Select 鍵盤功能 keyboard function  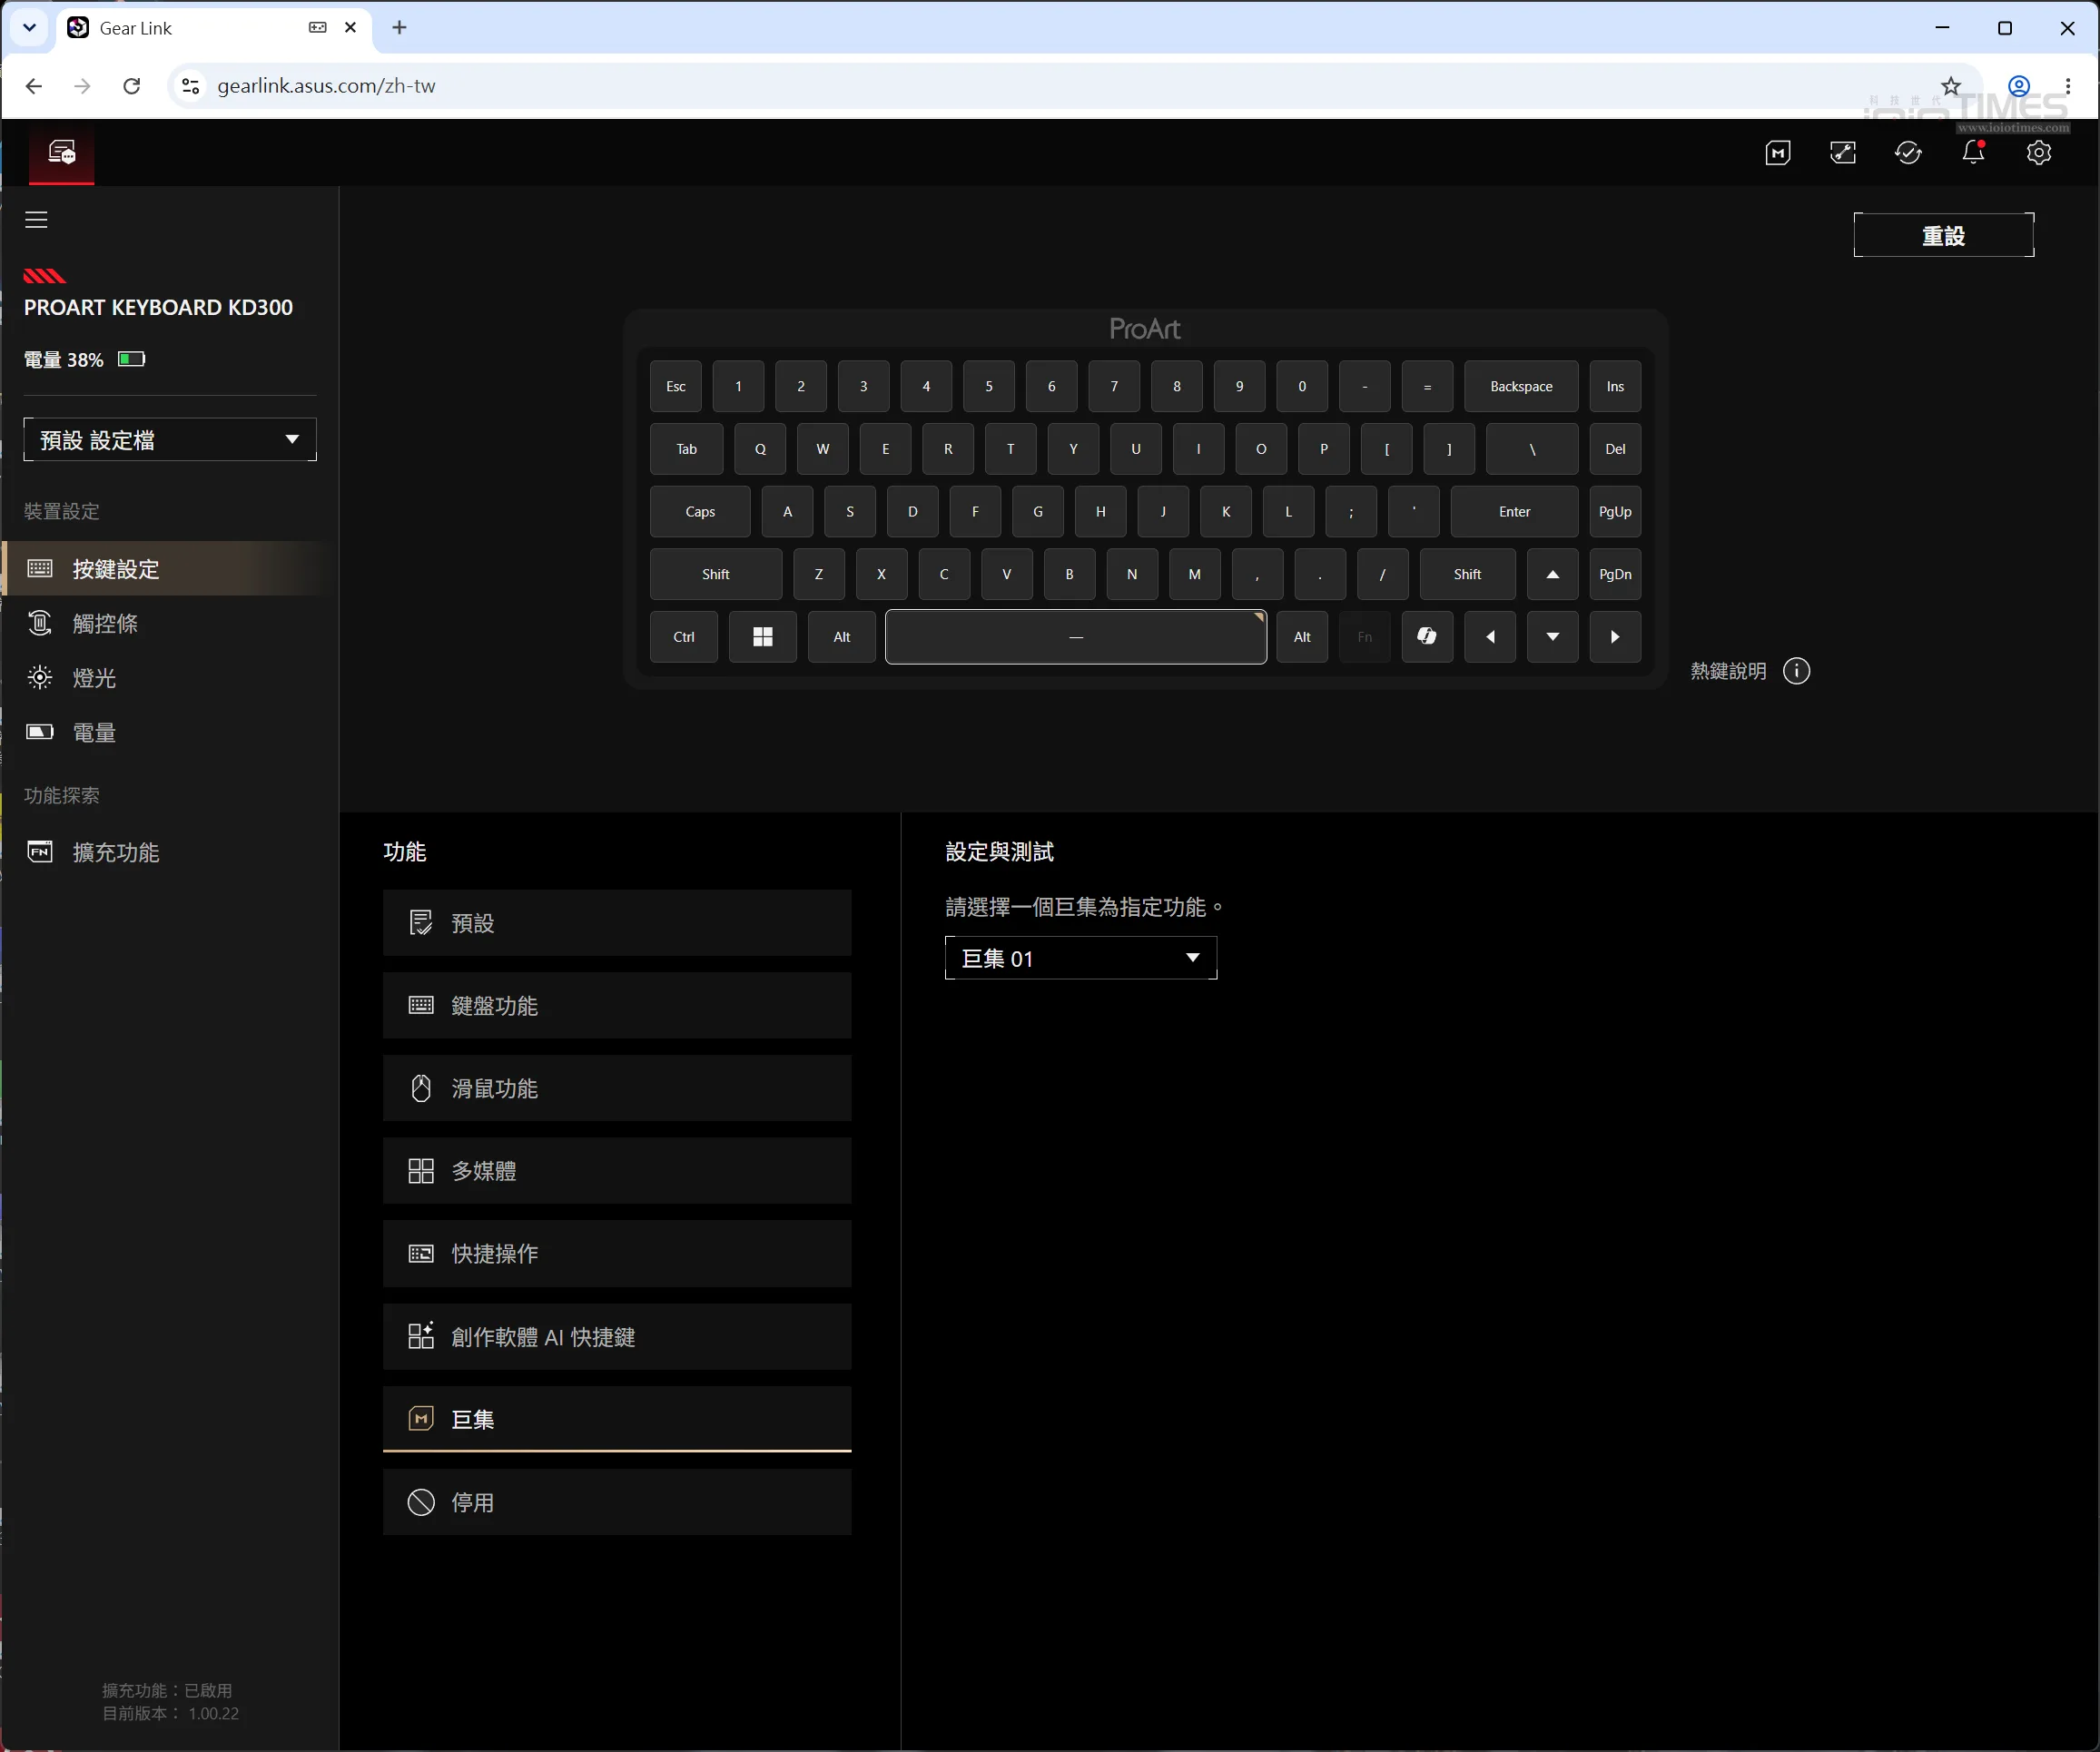coord(617,1006)
